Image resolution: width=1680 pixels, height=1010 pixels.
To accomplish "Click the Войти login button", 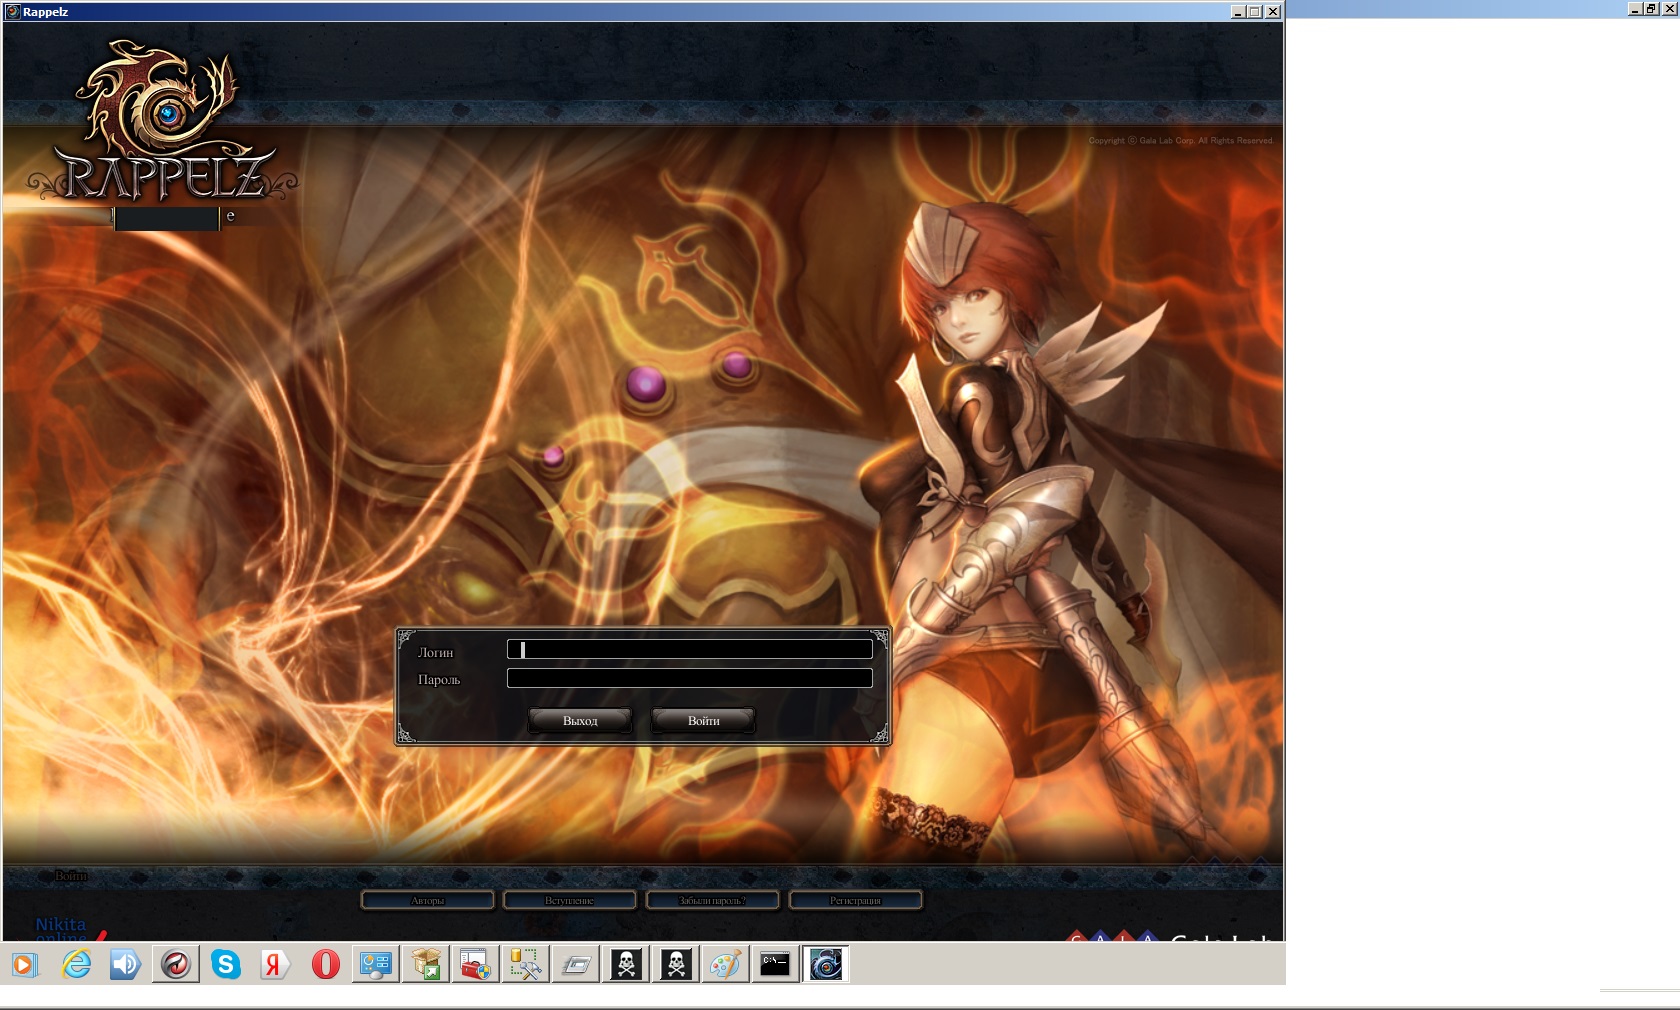I will pos(703,720).
